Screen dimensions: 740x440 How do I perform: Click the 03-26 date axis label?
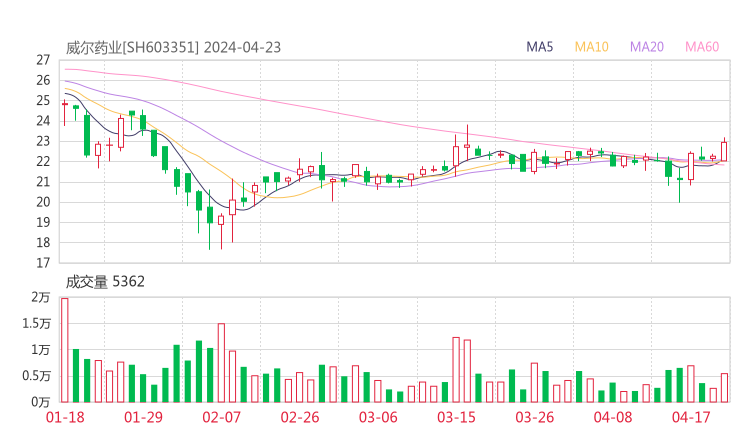[534, 417]
